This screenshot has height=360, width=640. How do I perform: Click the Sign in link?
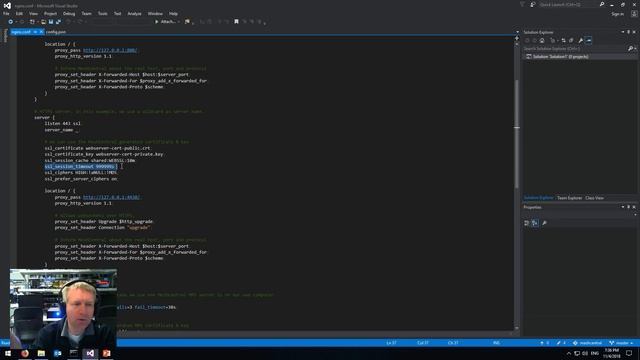[618, 14]
